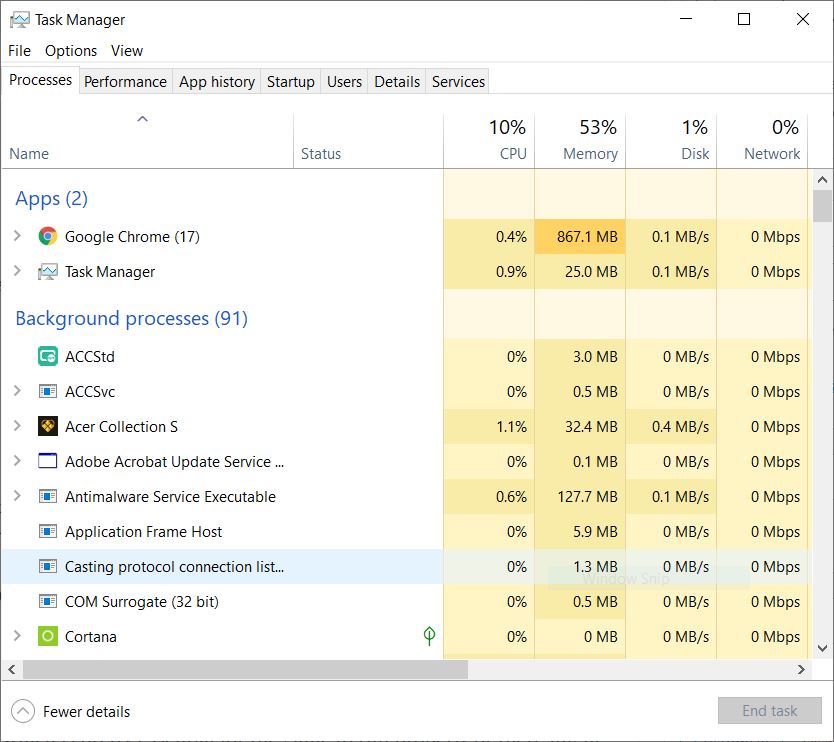Sort processes by Memory column
Viewport: 834px width, 742px height.
[580, 141]
